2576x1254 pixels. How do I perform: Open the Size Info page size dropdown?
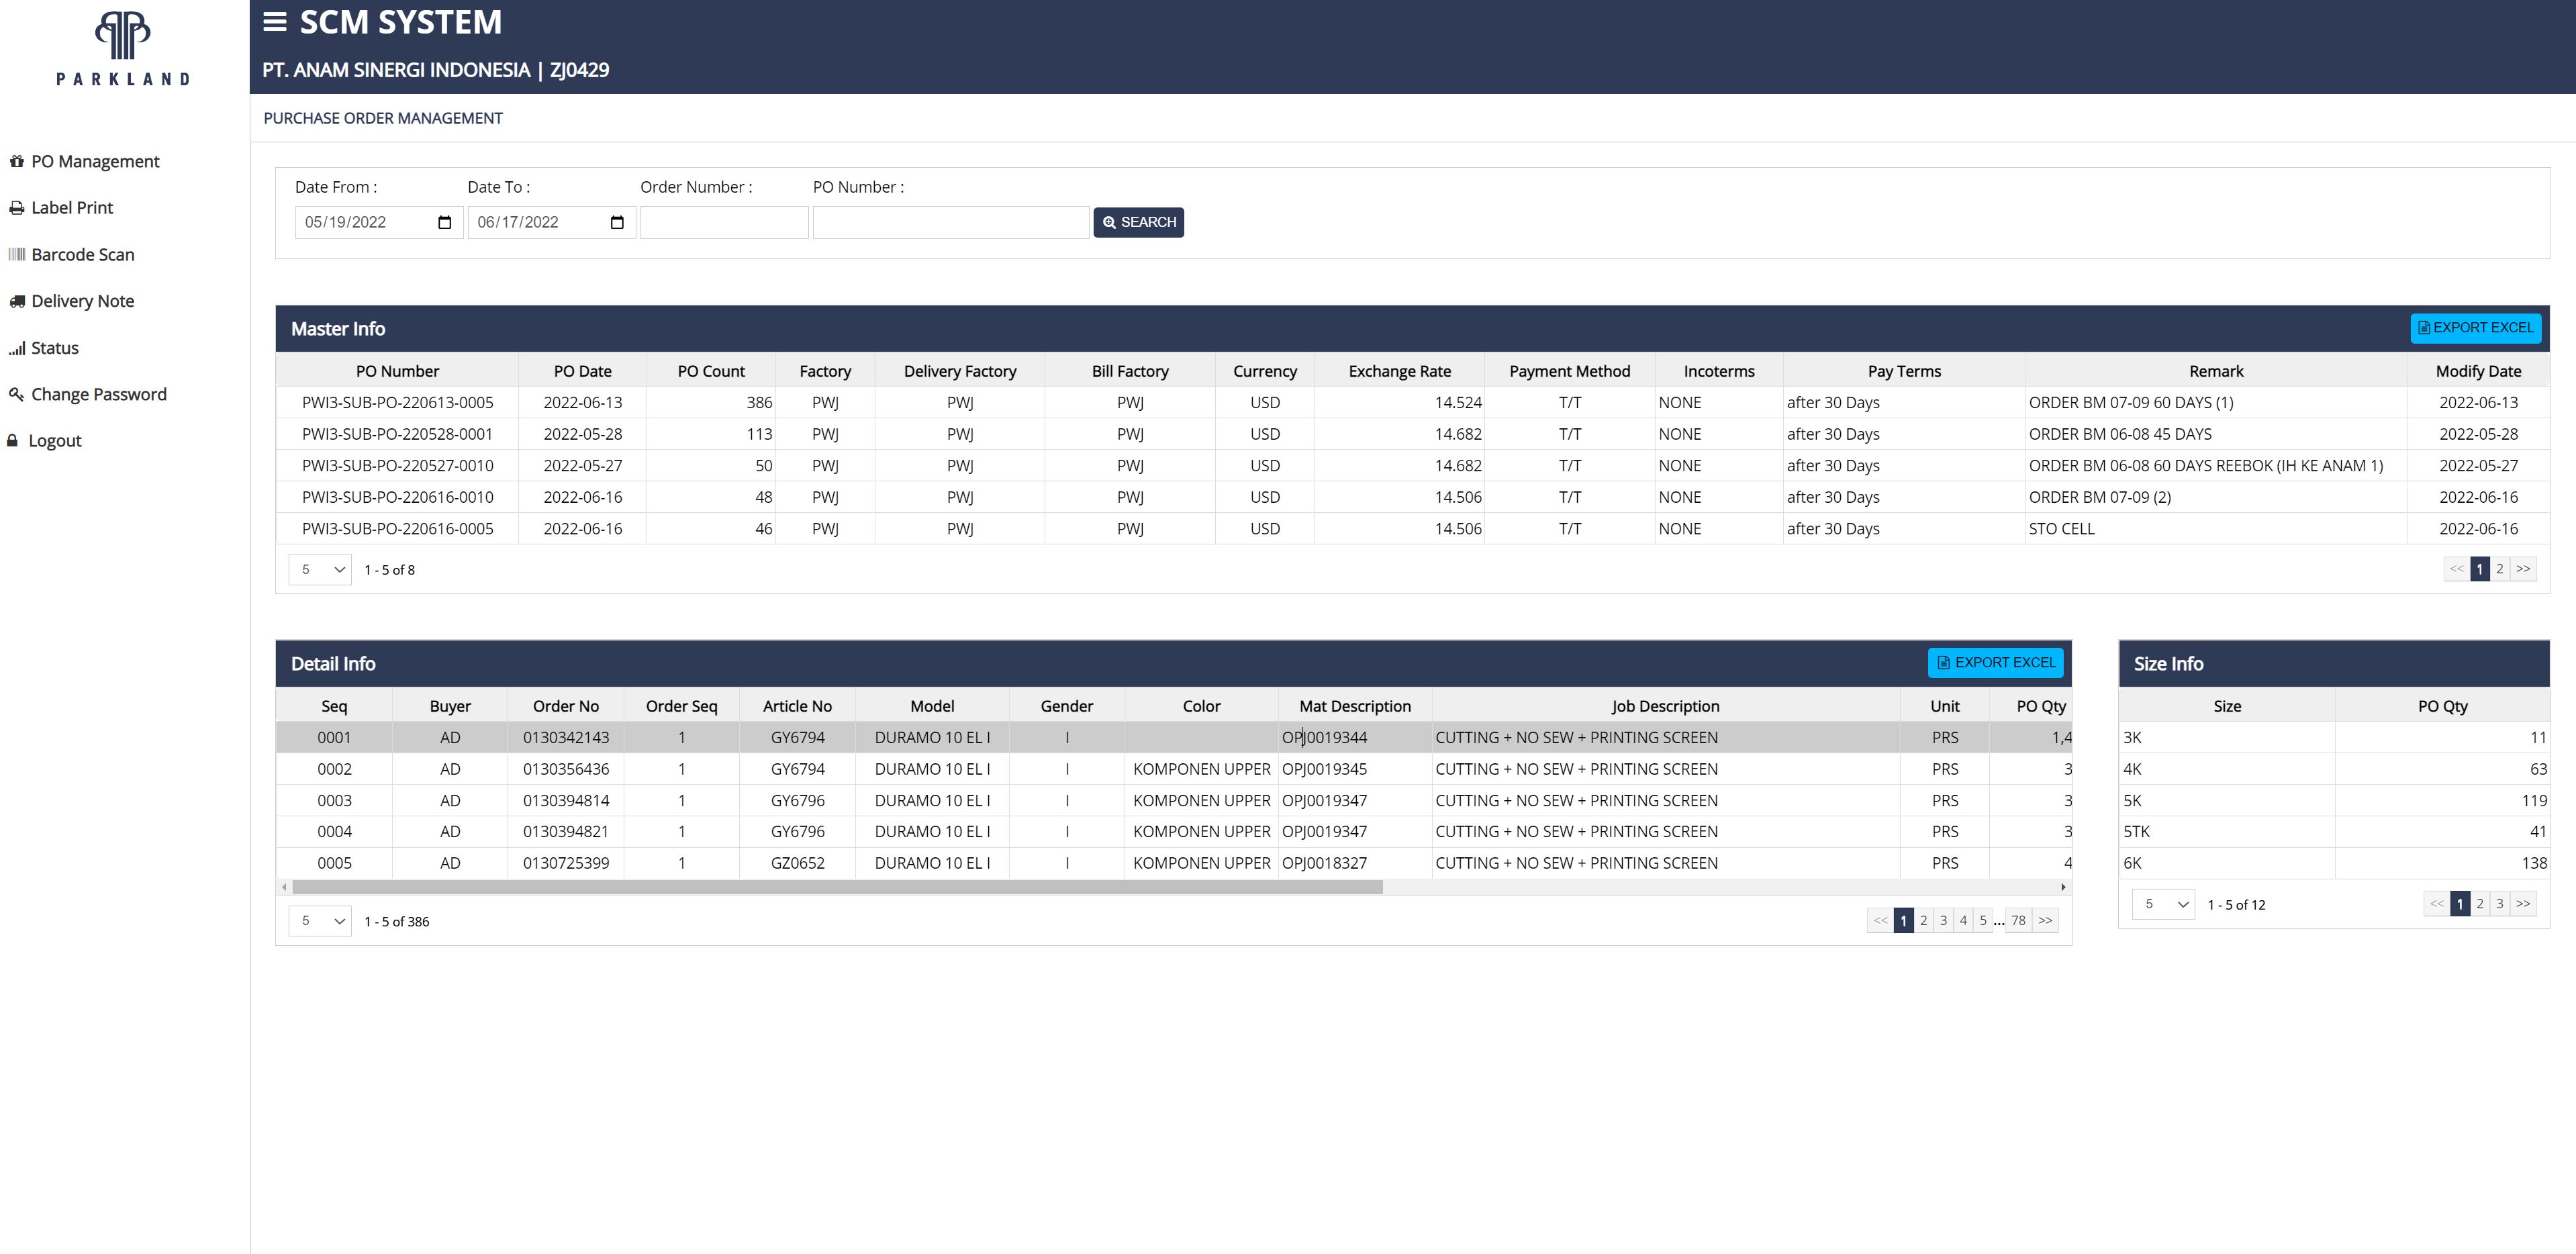coord(2163,904)
